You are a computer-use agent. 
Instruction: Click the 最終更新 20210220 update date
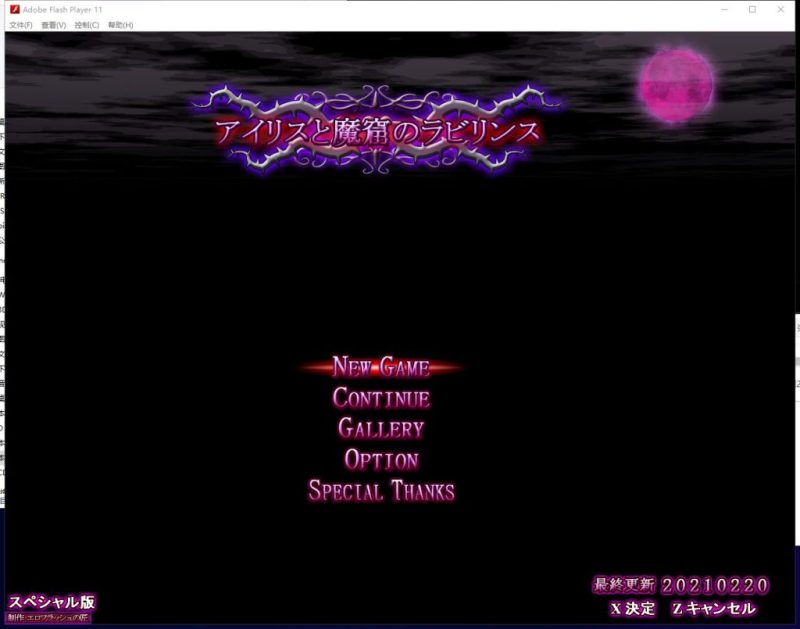click(681, 585)
